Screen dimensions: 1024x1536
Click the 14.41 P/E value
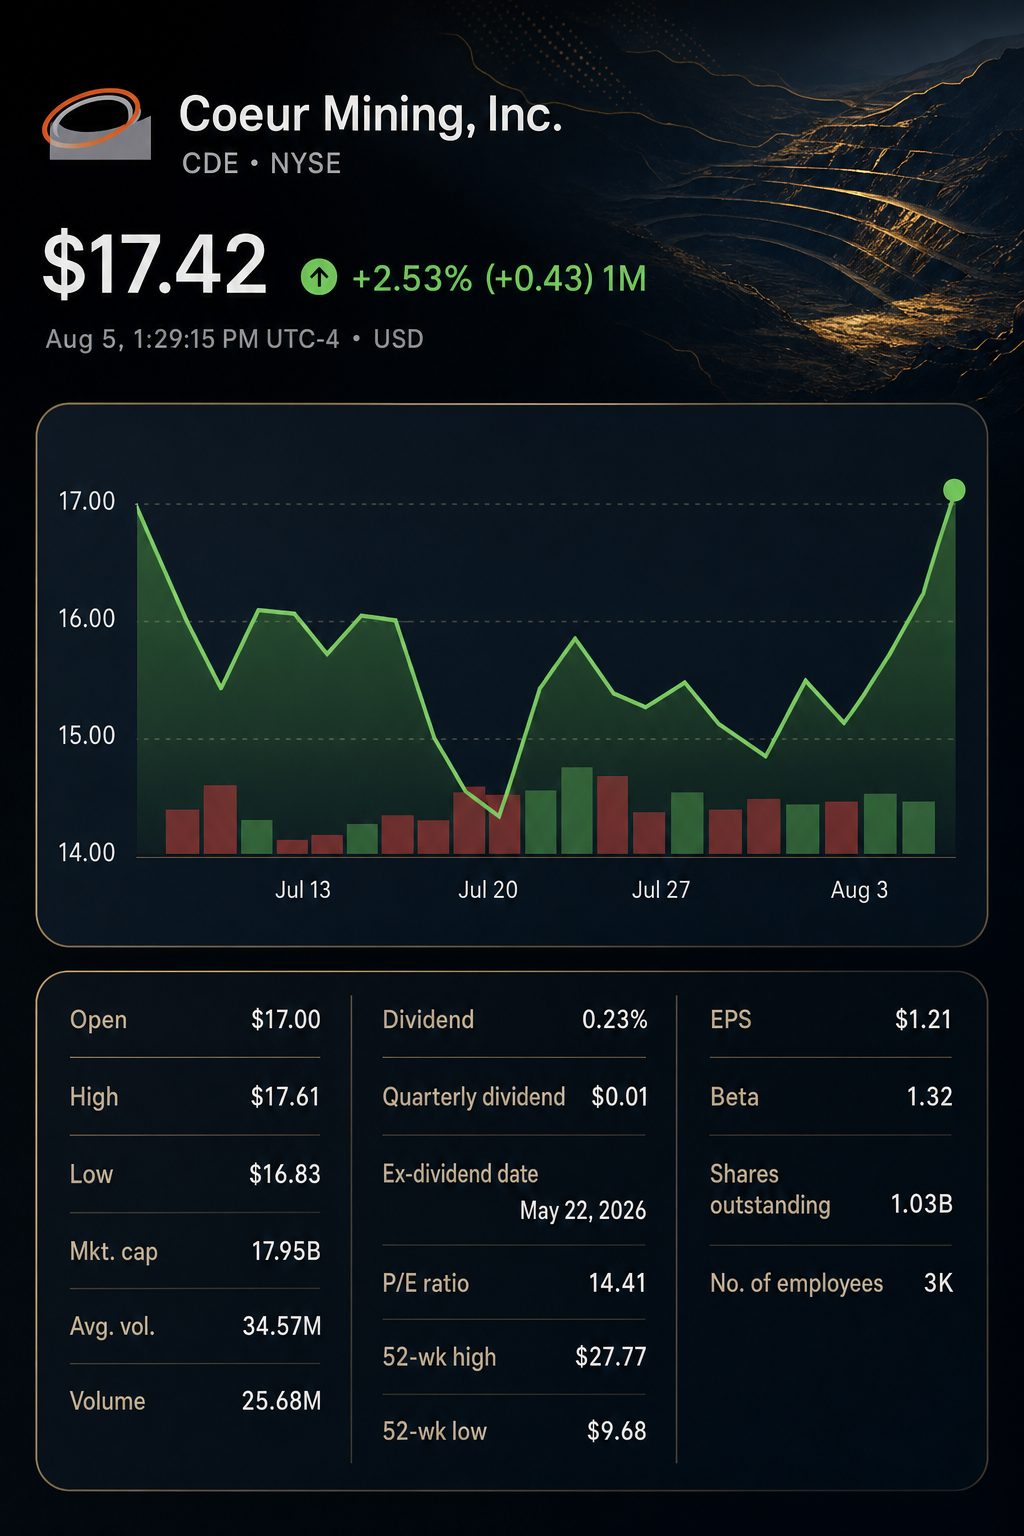coord(617,1283)
